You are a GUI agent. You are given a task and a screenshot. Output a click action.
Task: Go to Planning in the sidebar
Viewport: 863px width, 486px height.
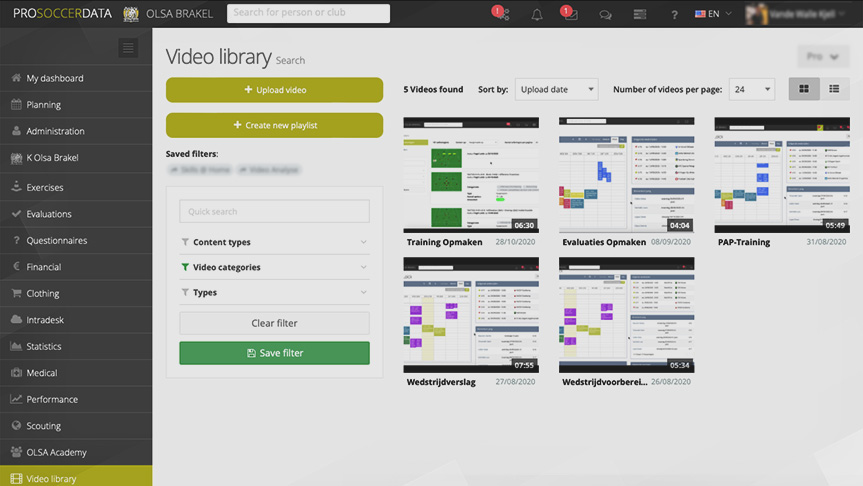(x=43, y=105)
